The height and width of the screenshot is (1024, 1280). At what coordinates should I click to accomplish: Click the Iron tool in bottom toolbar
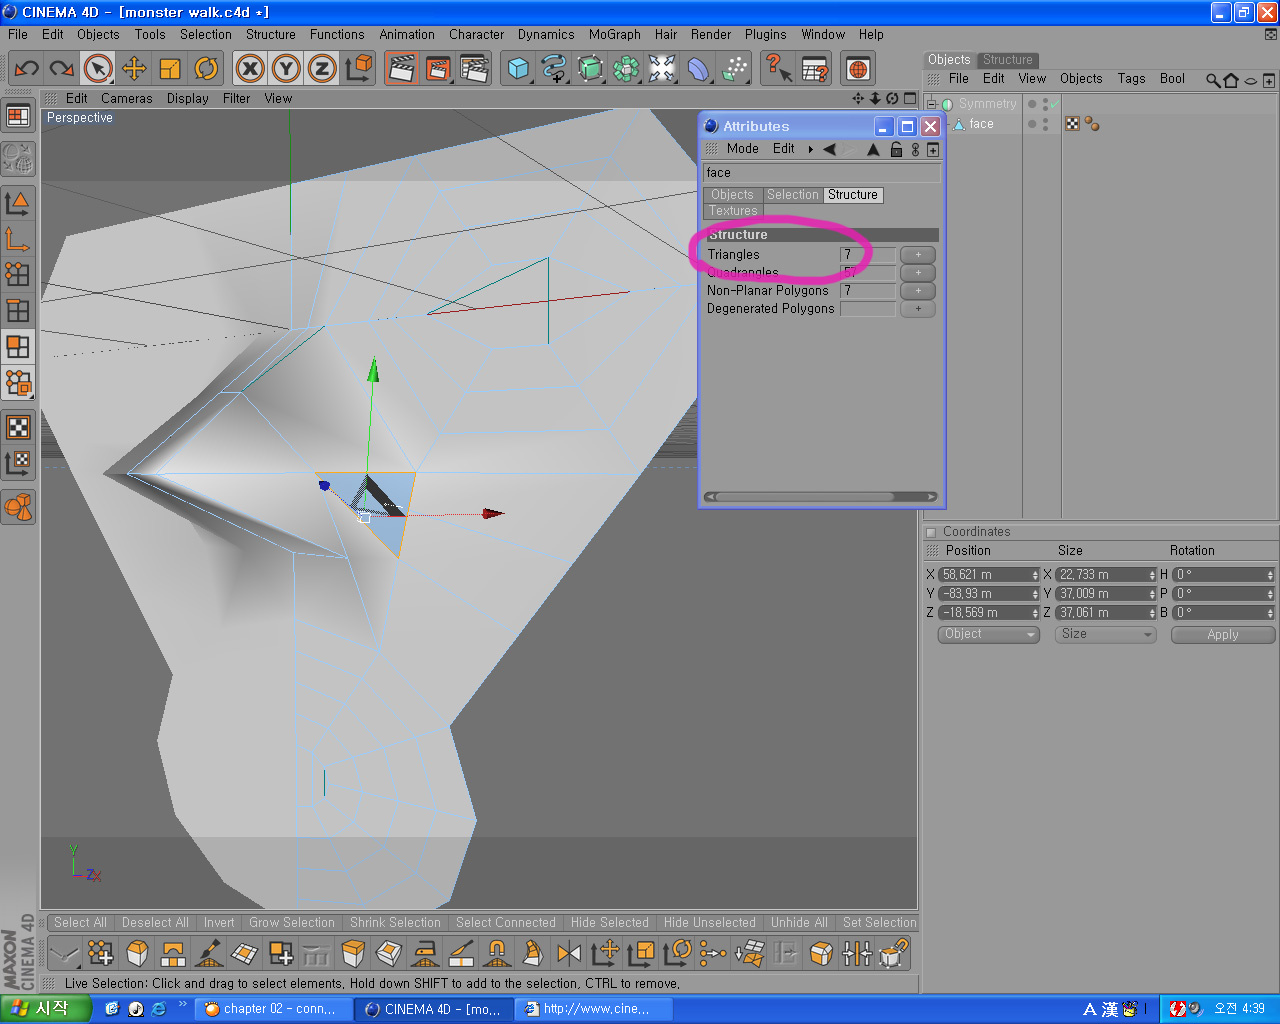tap(425, 953)
